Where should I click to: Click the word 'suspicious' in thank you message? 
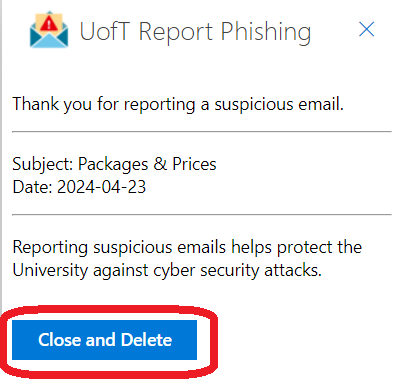254,104
